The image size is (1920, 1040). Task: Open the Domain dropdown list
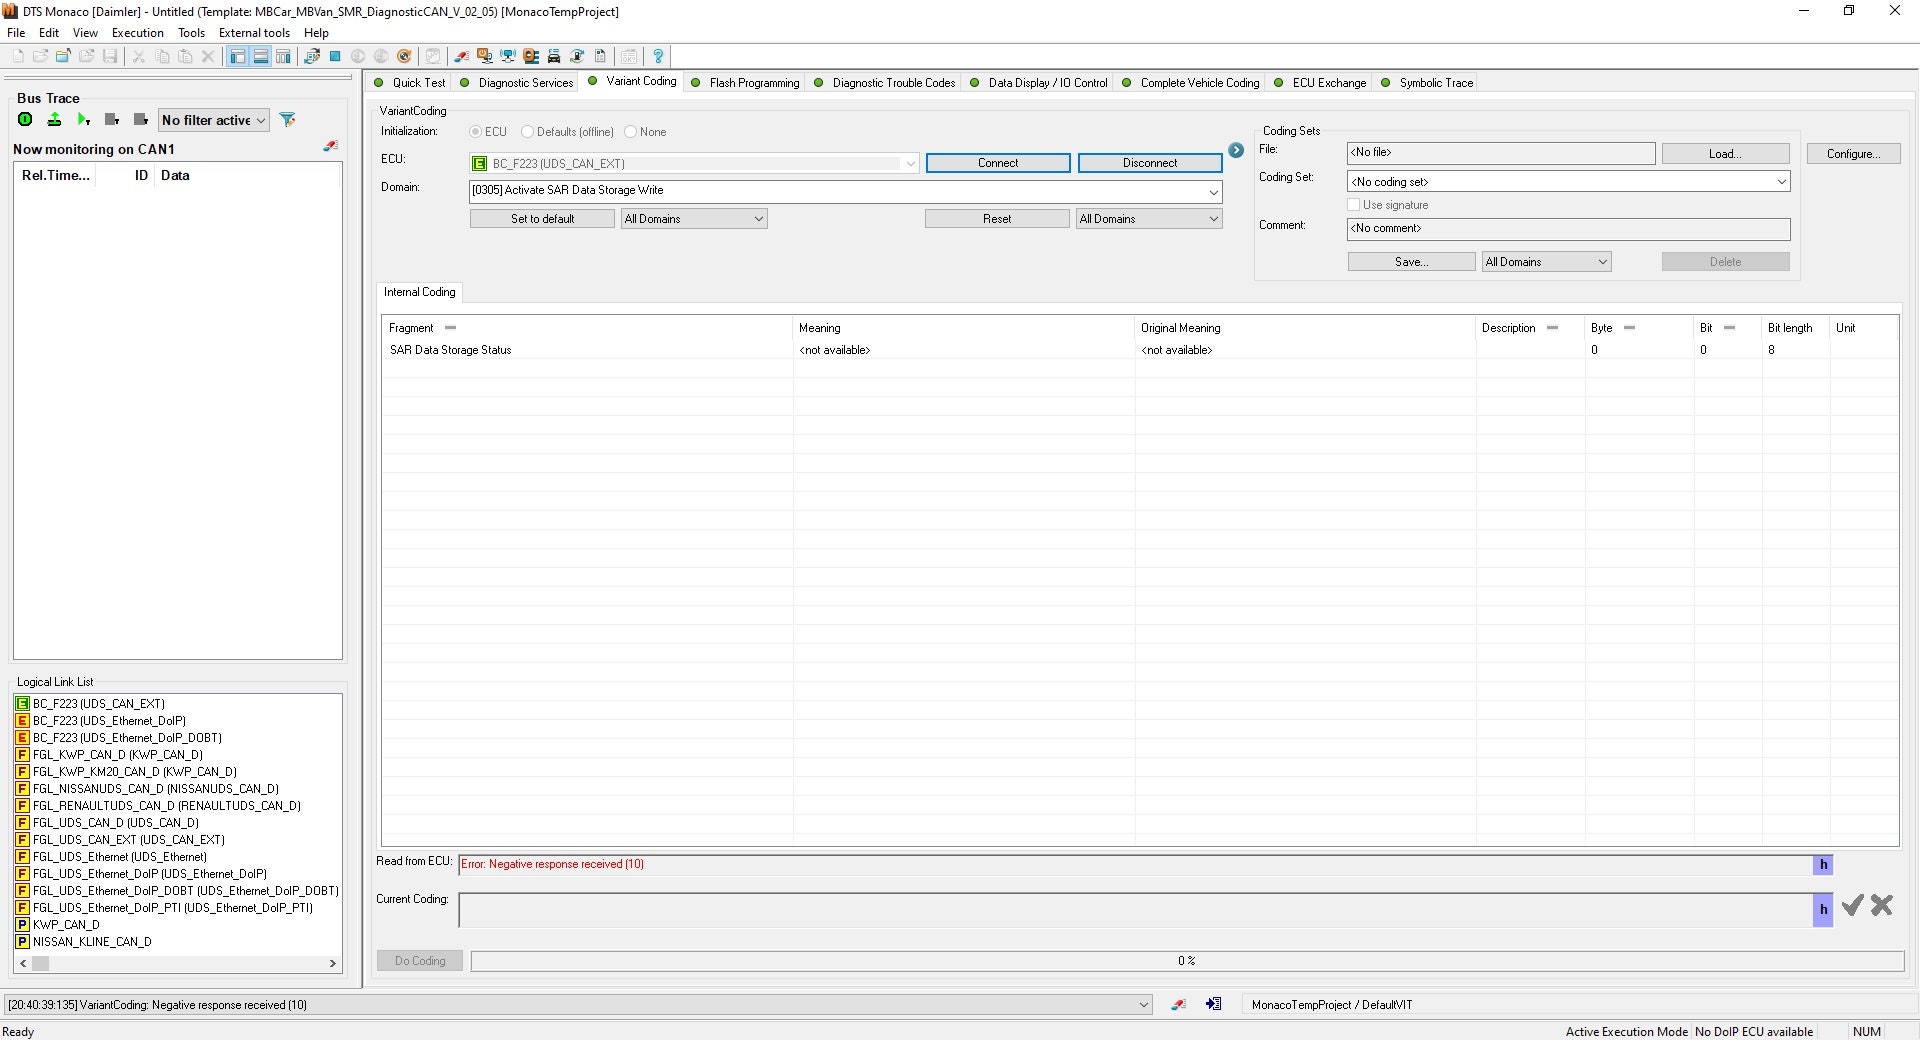point(1213,191)
